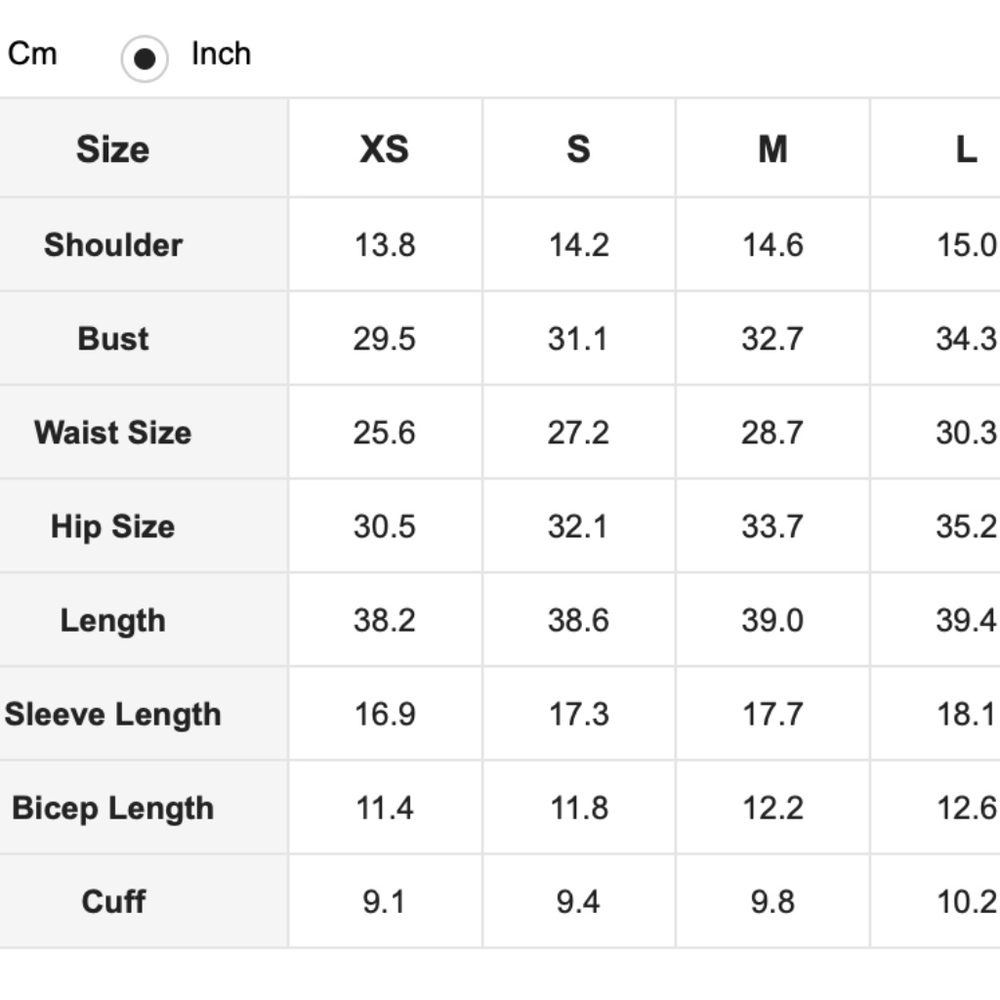Screen dimensions: 1000x1000
Task: Click XS bust value 29.5
Action: click(x=385, y=339)
